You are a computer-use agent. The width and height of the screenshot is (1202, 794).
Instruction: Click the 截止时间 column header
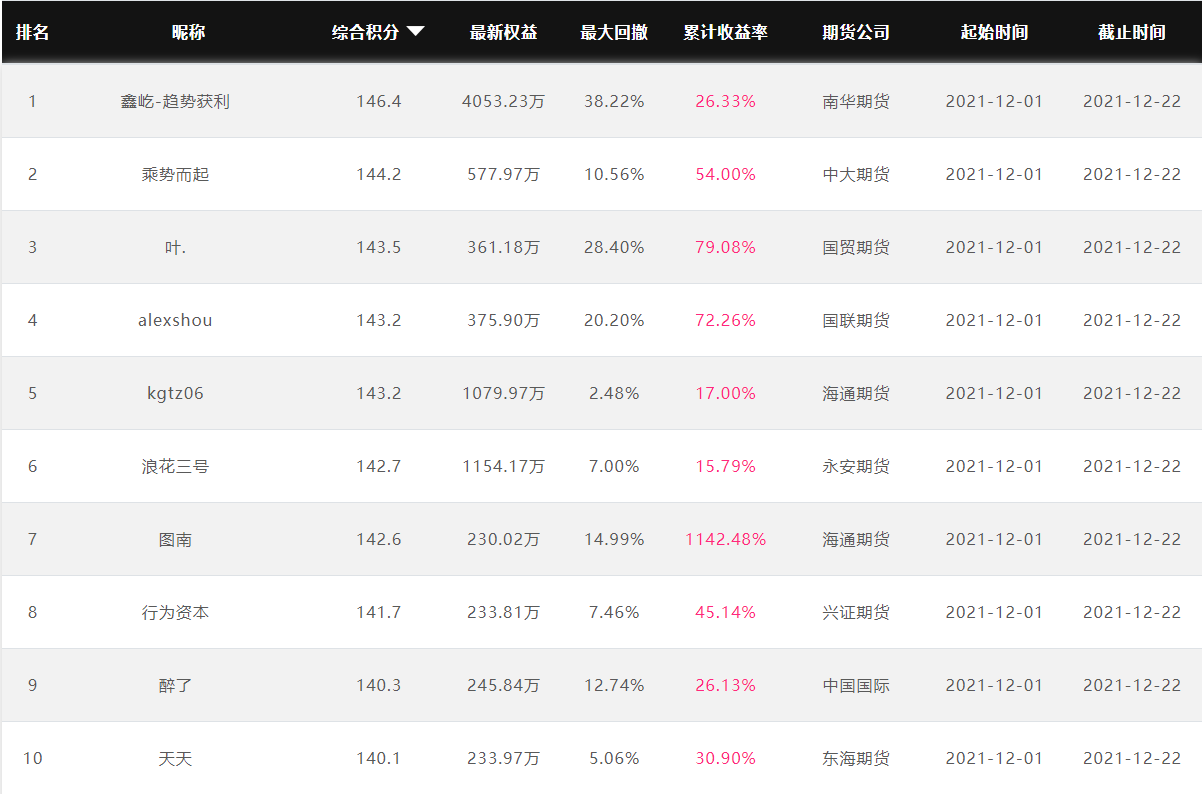pyautogui.click(x=1132, y=32)
